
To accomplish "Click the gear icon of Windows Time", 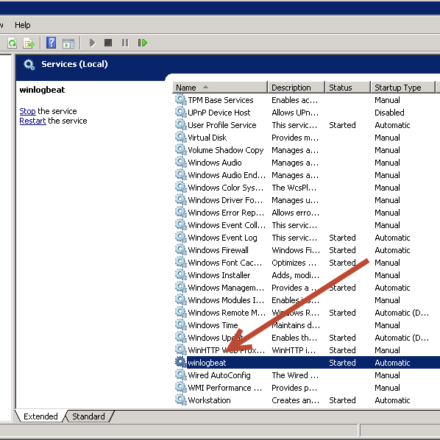I will pyautogui.click(x=181, y=325).
